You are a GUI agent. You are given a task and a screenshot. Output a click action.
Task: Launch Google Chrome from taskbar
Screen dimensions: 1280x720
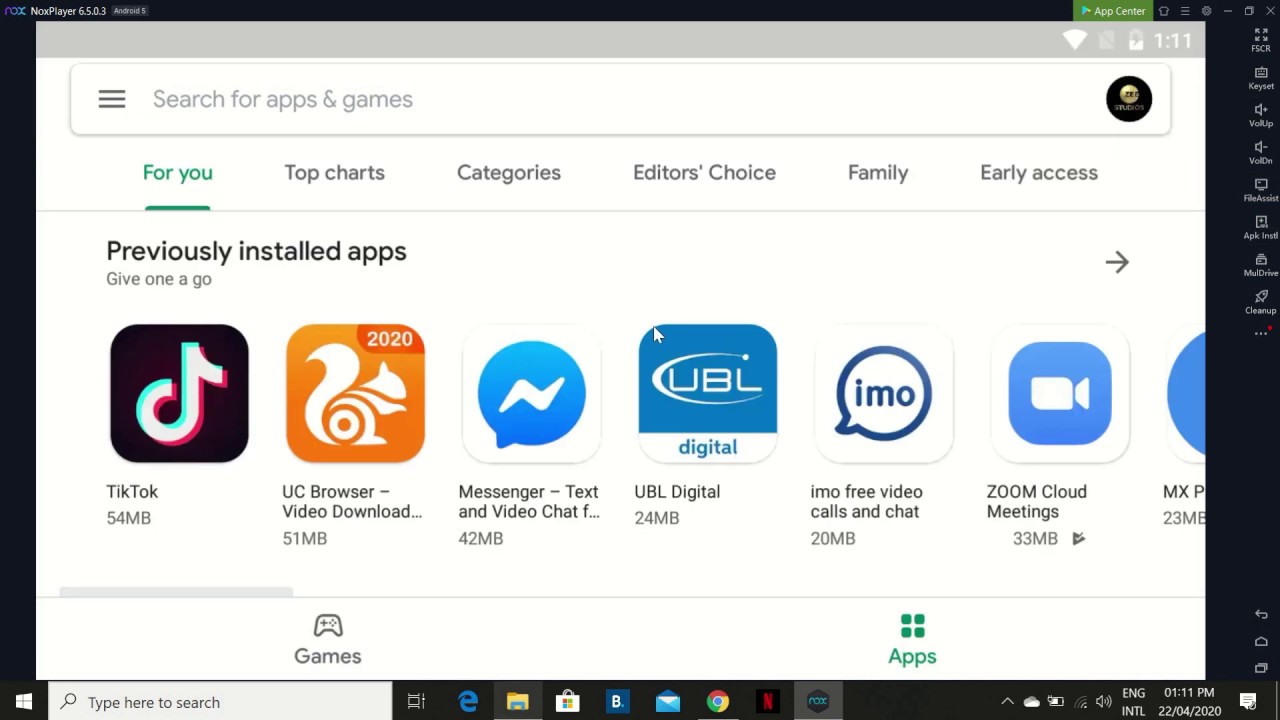[717, 702]
